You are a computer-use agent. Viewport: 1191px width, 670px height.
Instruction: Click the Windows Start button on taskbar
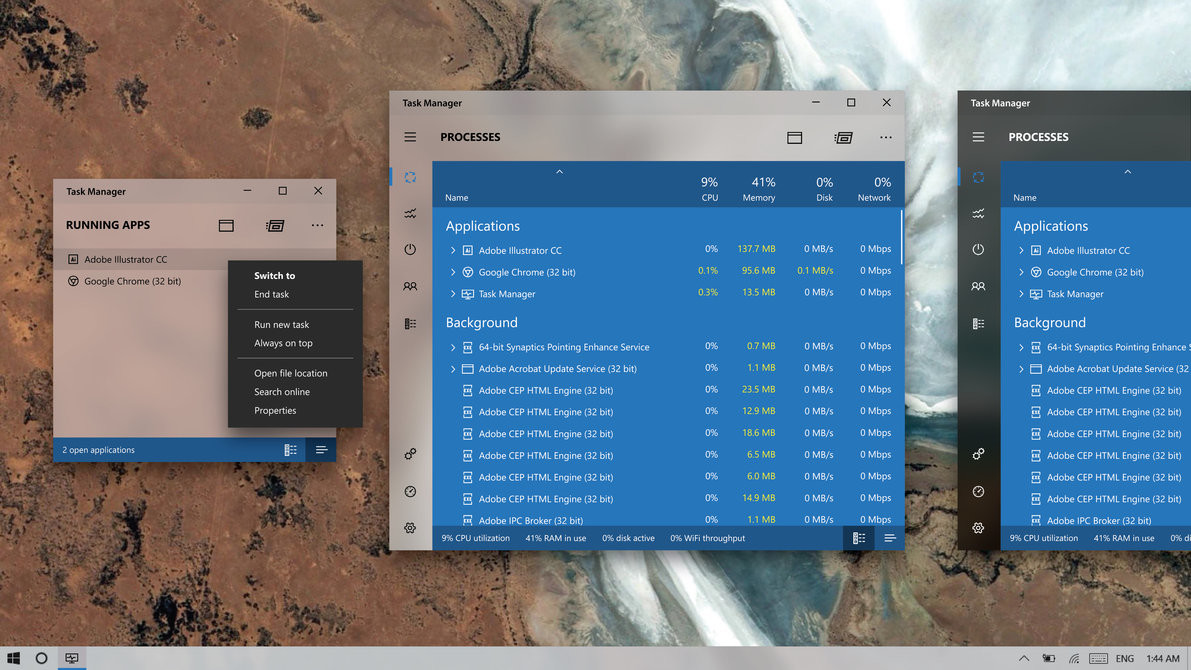(x=12, y=658)
